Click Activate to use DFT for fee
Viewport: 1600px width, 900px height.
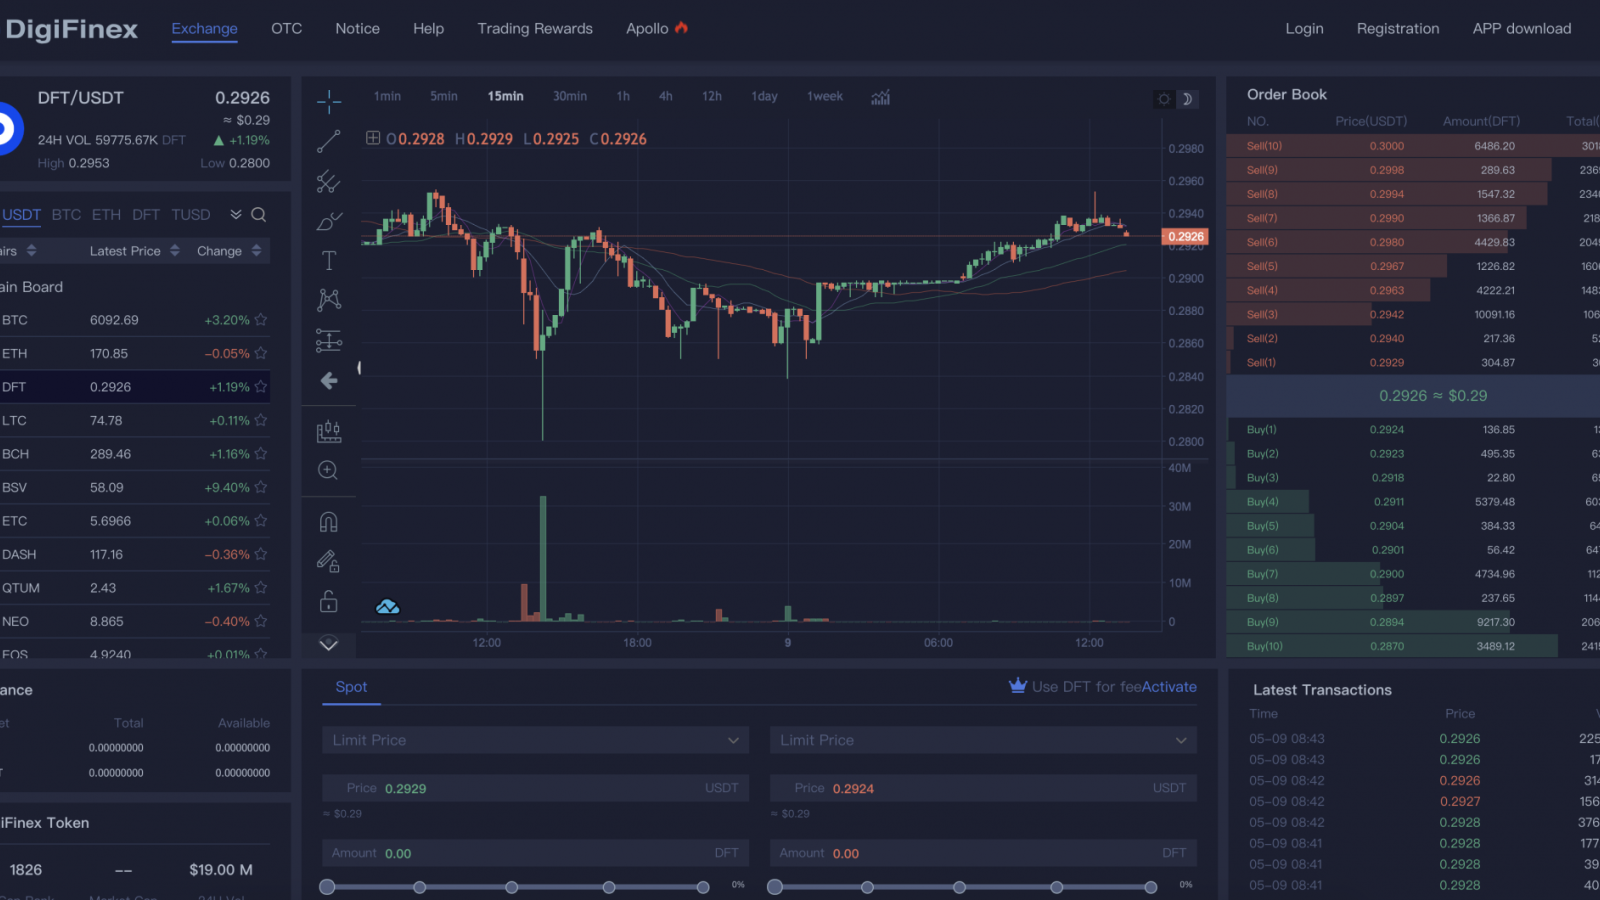(x=1169, y=687)
